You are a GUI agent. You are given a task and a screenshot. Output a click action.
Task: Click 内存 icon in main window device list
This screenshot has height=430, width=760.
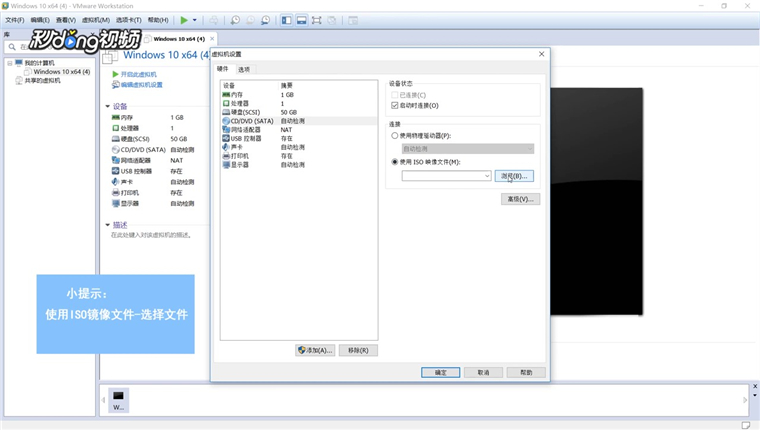[115, 117]
